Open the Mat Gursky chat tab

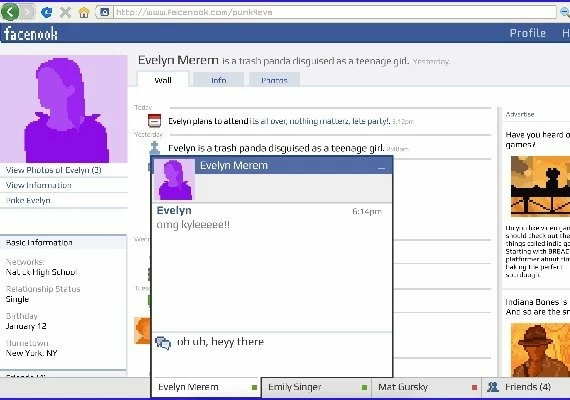[x=426, y=387]
